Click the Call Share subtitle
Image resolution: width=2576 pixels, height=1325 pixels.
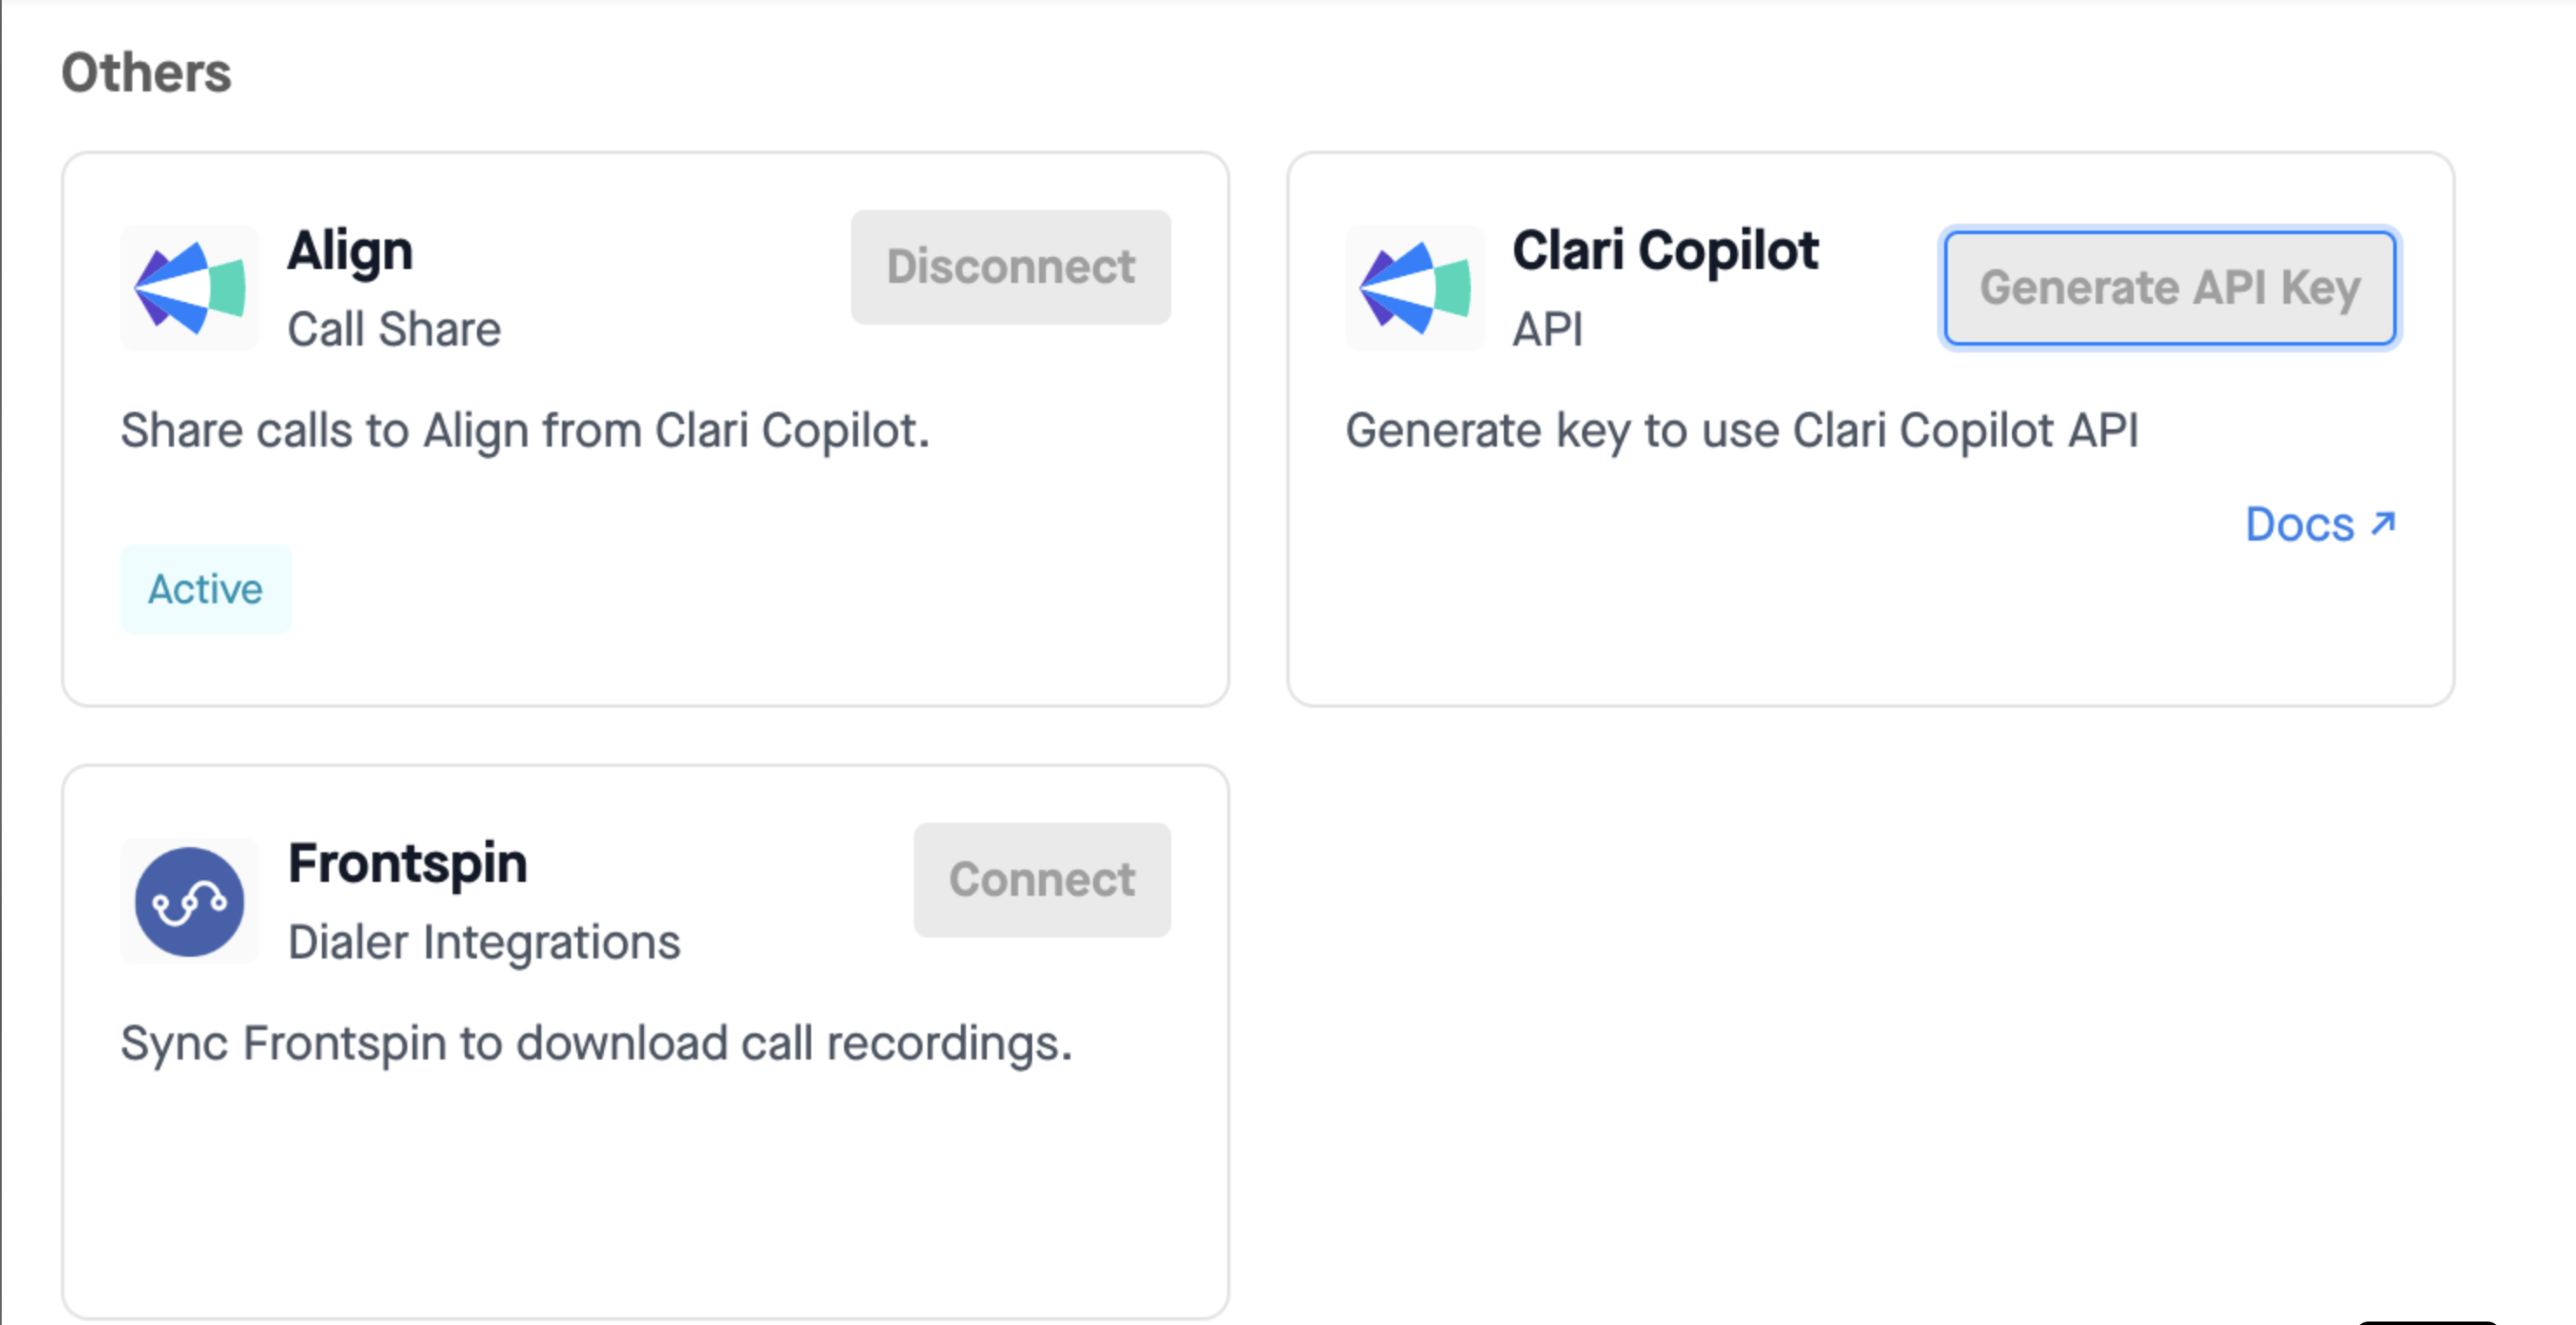(394, 329)
